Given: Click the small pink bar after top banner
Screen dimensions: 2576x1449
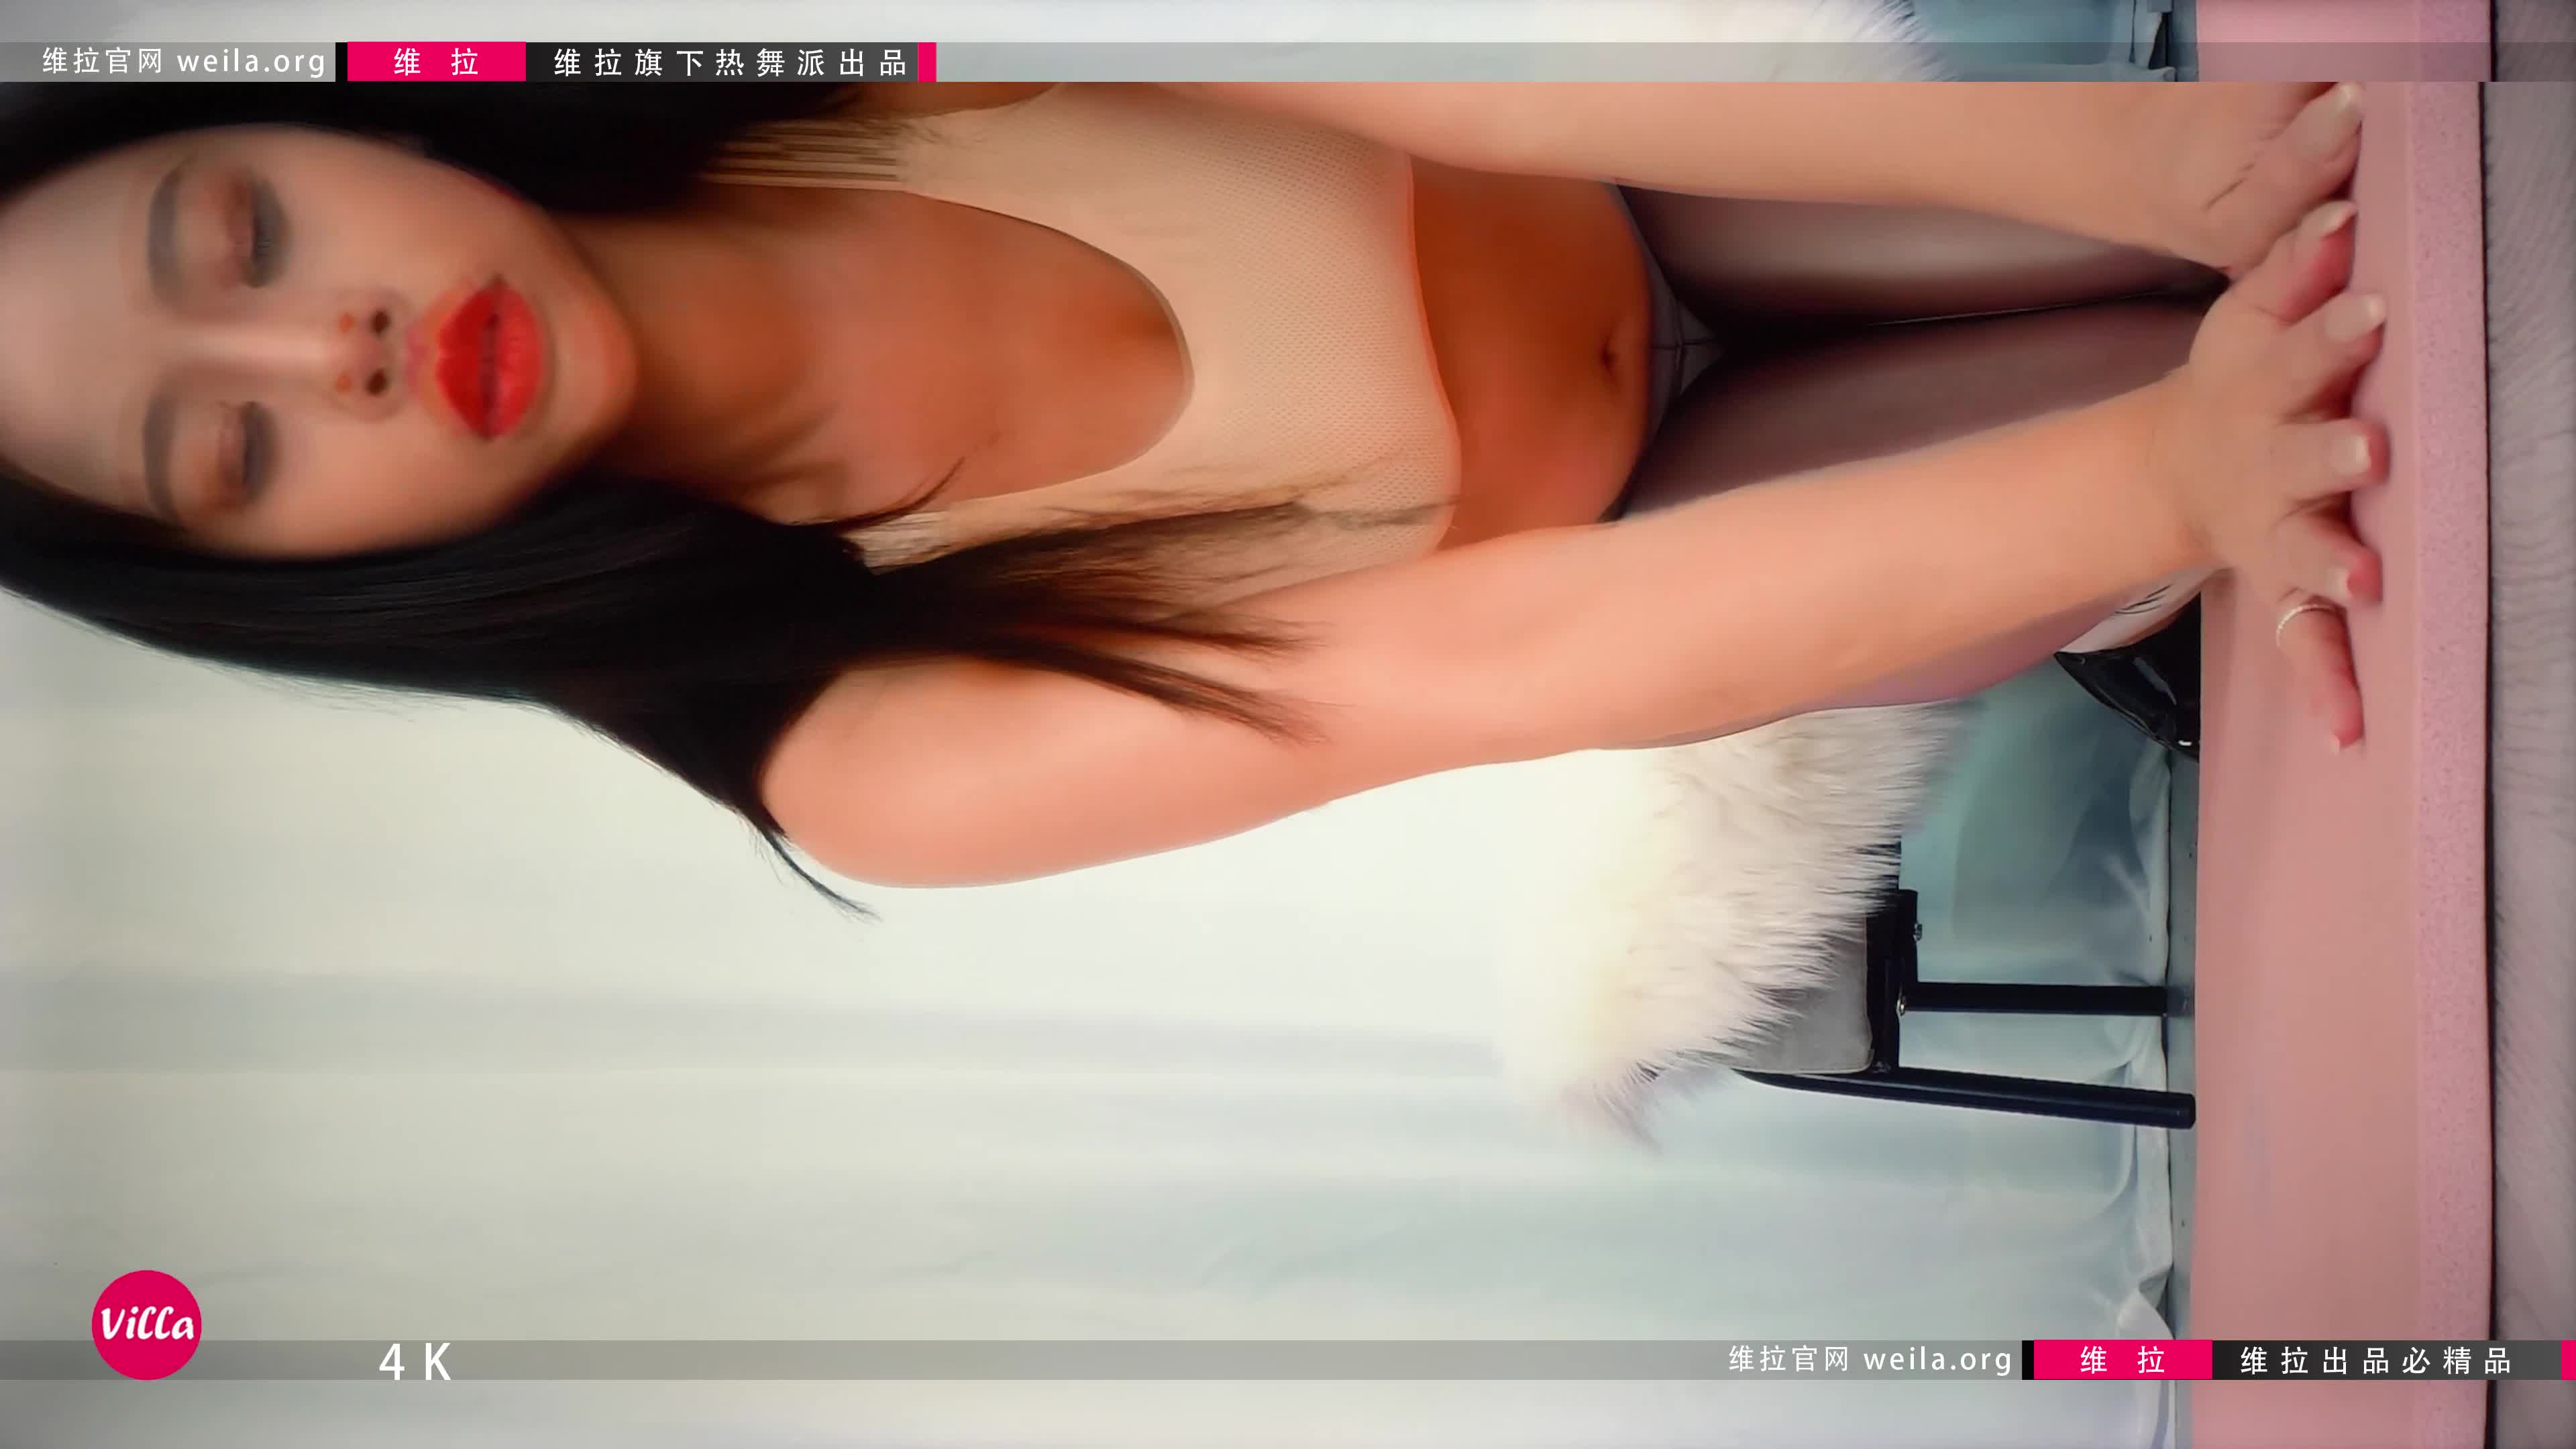Looking at the screenshot, I should (927, 62).
